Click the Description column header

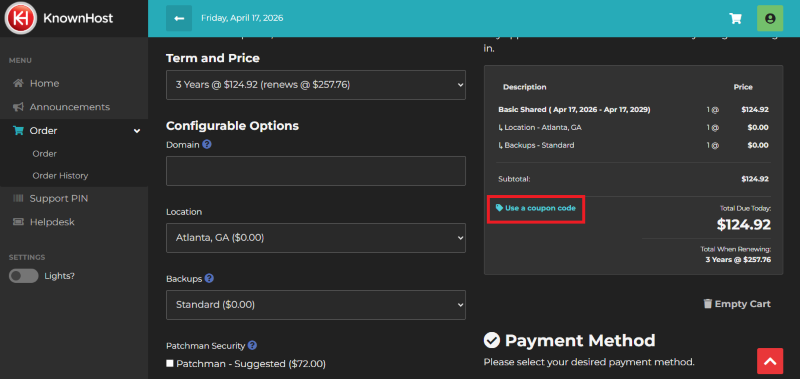pyautogui.click(x=524, y=87)
